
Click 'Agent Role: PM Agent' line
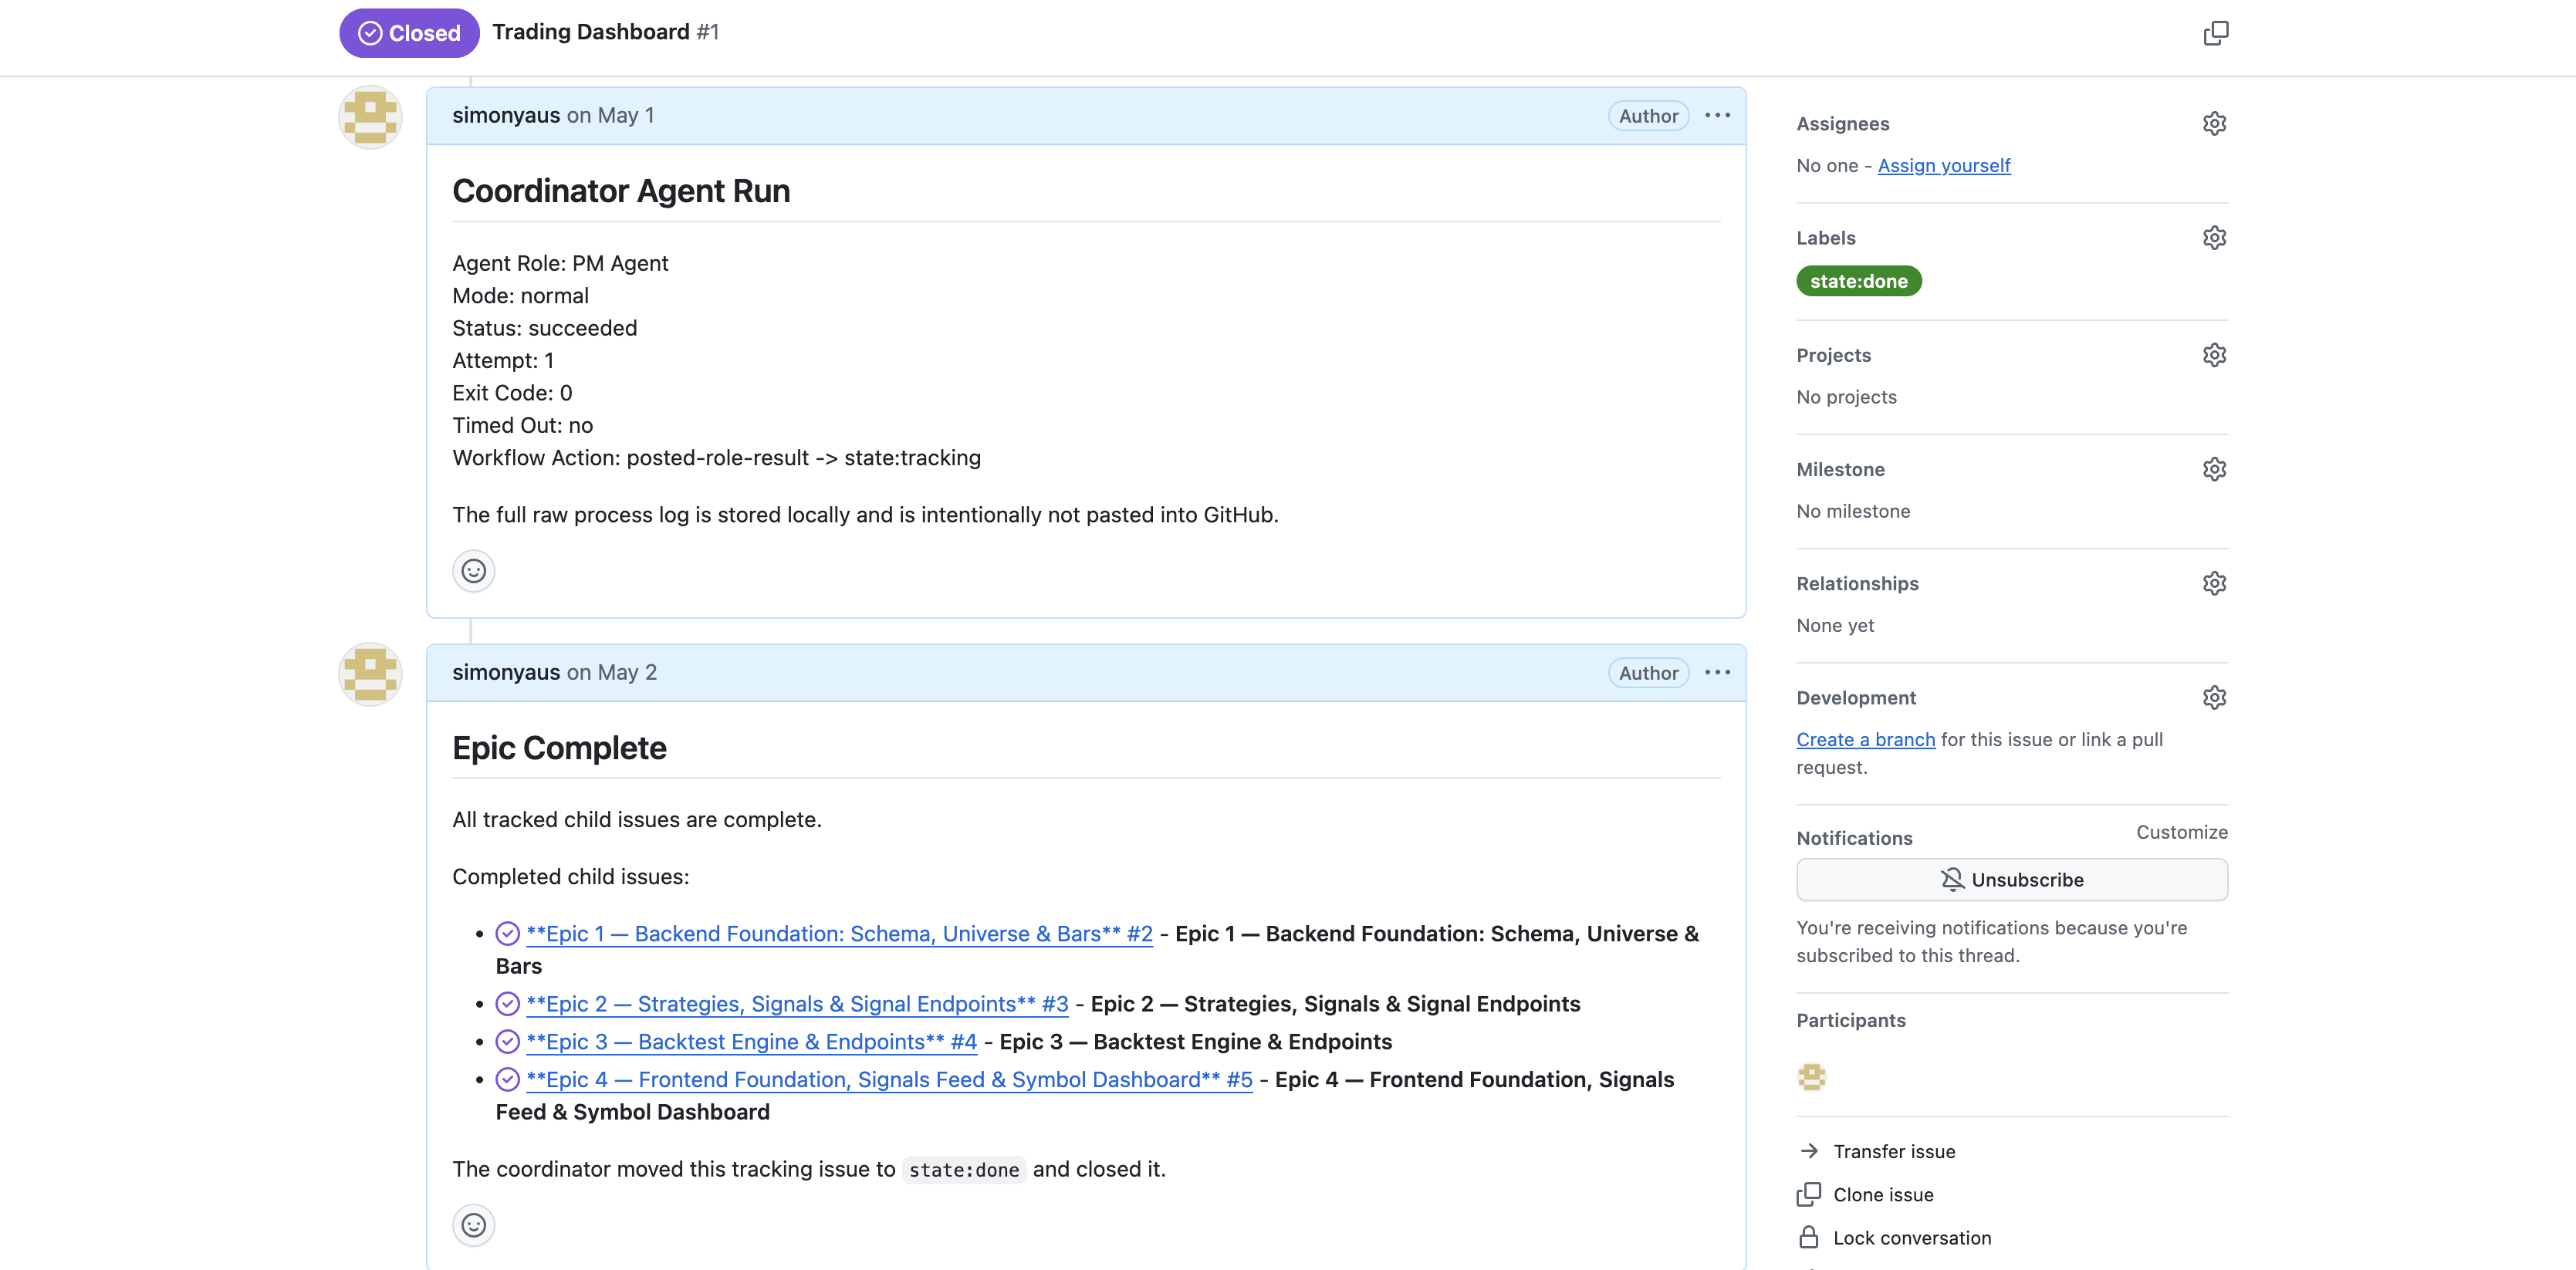point(560,263)
